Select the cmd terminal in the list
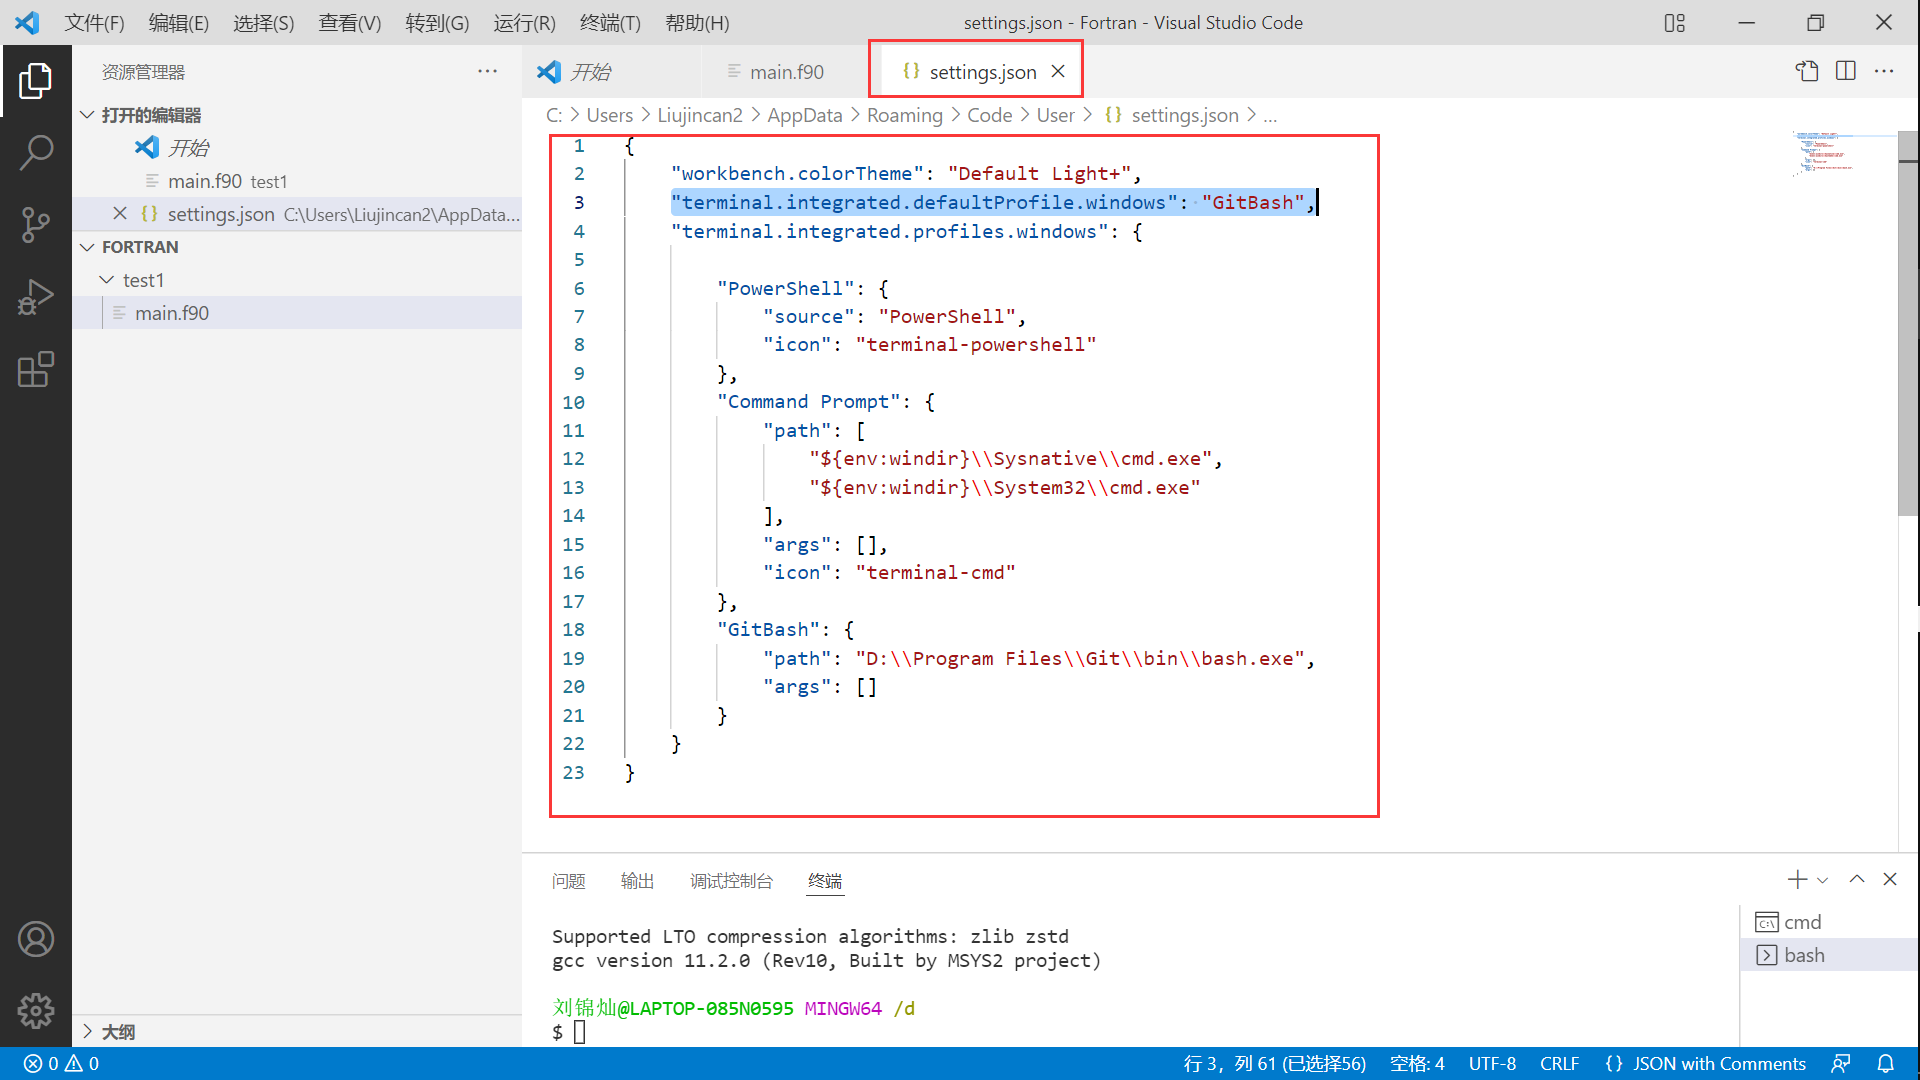This screenshot has height=1080, width=1920. pyautogui.click(x=1802, y=922)
